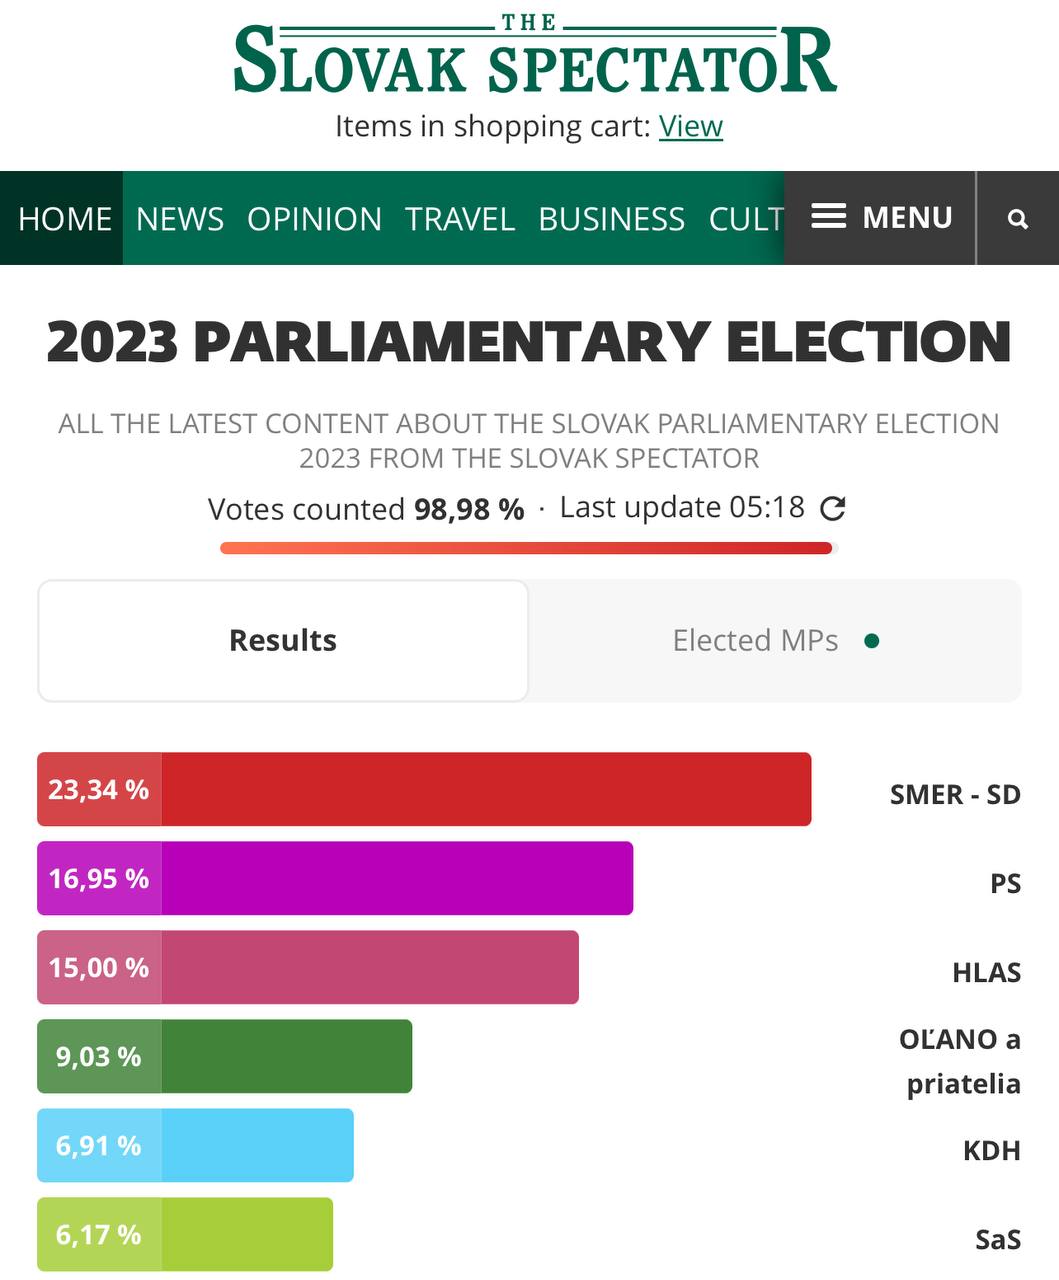The width and height of the screenshot is (1059, 1280).
Task: Click the search magnifier icon
Action: pos(1018,219)
